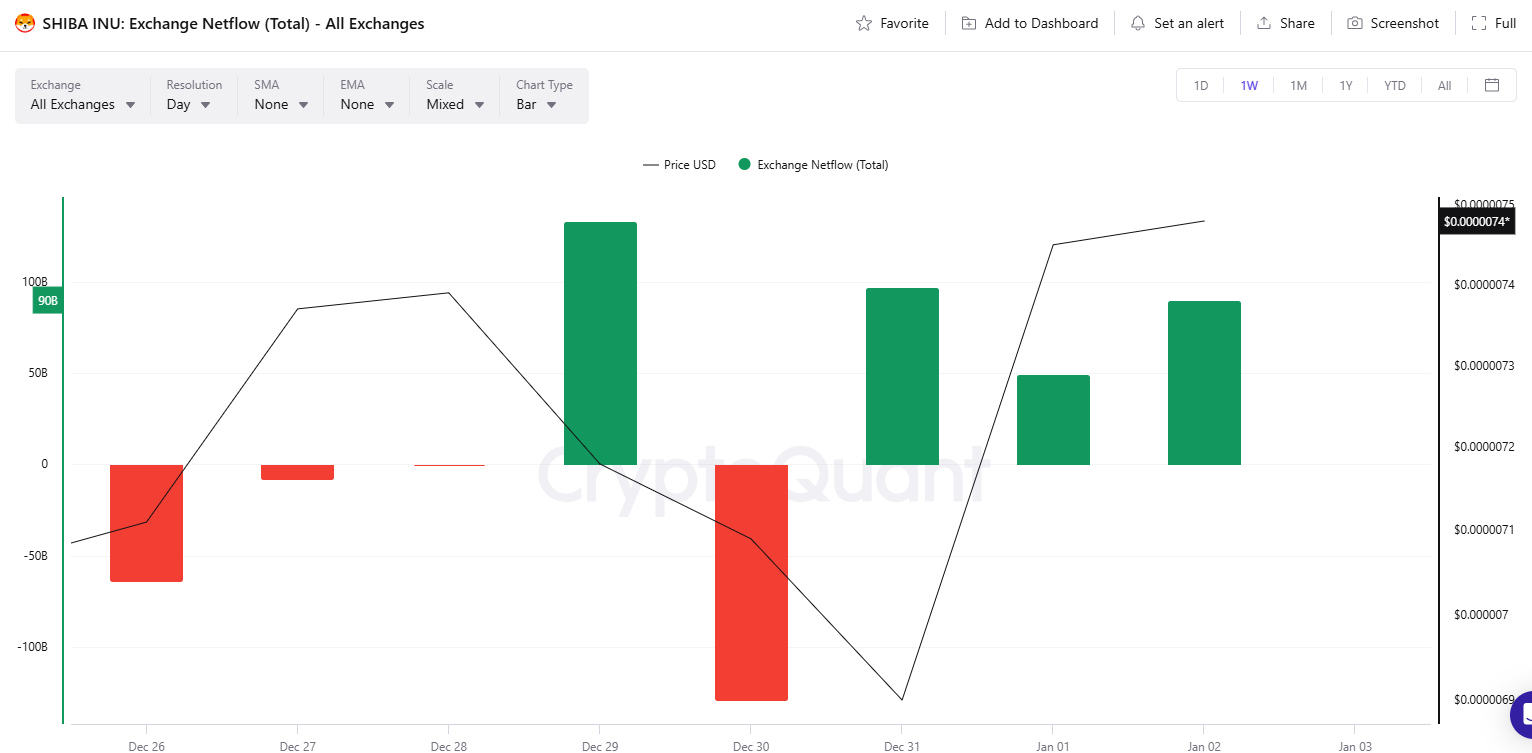The image size is (1532, 753).
Task: Toggle the Scale setting from Mixed
Action: (455, 103)
